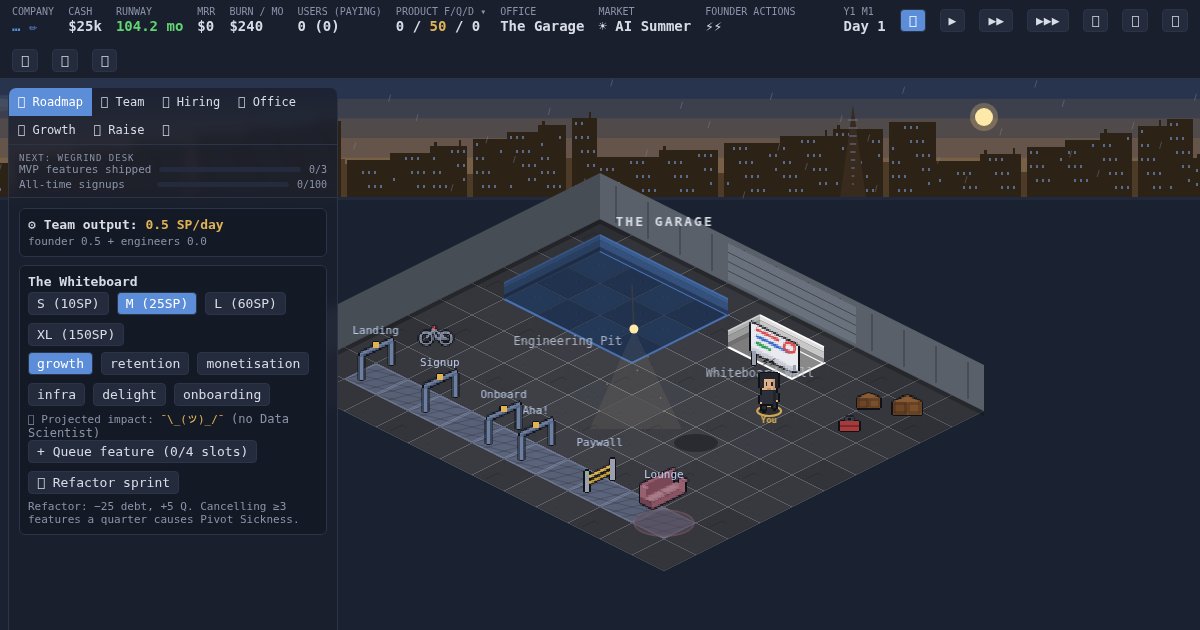Choose the growth feature category
Screen dimensions: 1200x630
60,363
